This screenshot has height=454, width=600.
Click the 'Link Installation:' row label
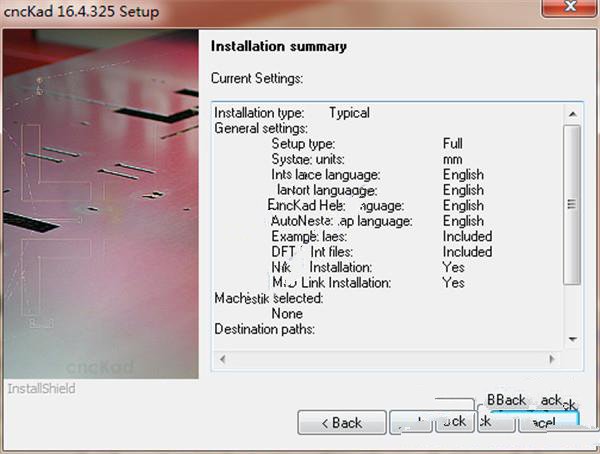coord(331,283)
